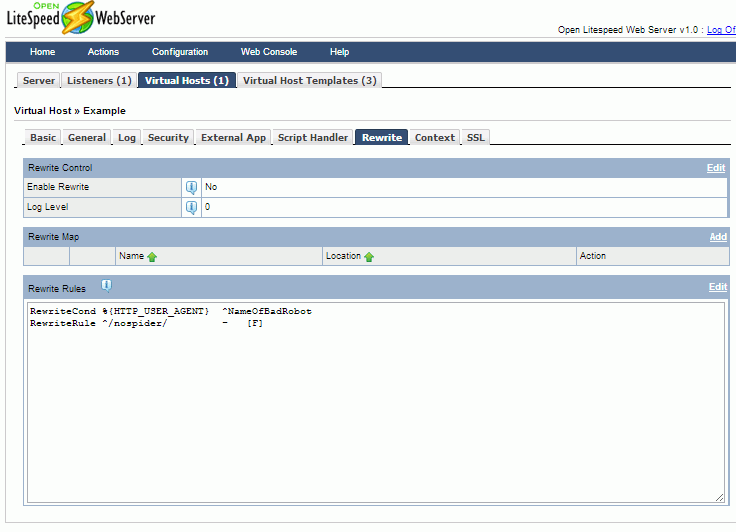Image resolution: width=736 pixels, height=532 pixels.
Task: Click the Log Off link
Action: (x=721, y=30)
